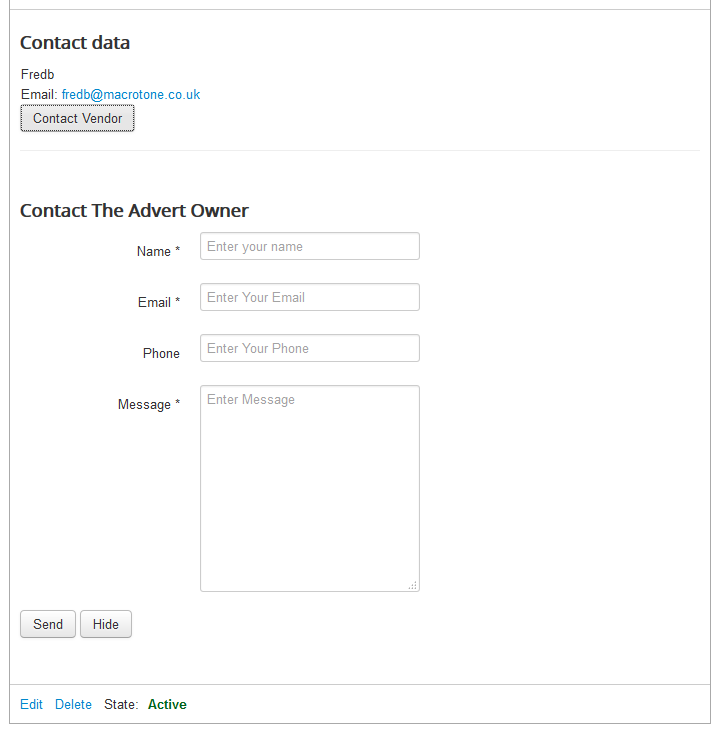Click the message box resize handle
The image size is (724, 741).
coord(413,585)
